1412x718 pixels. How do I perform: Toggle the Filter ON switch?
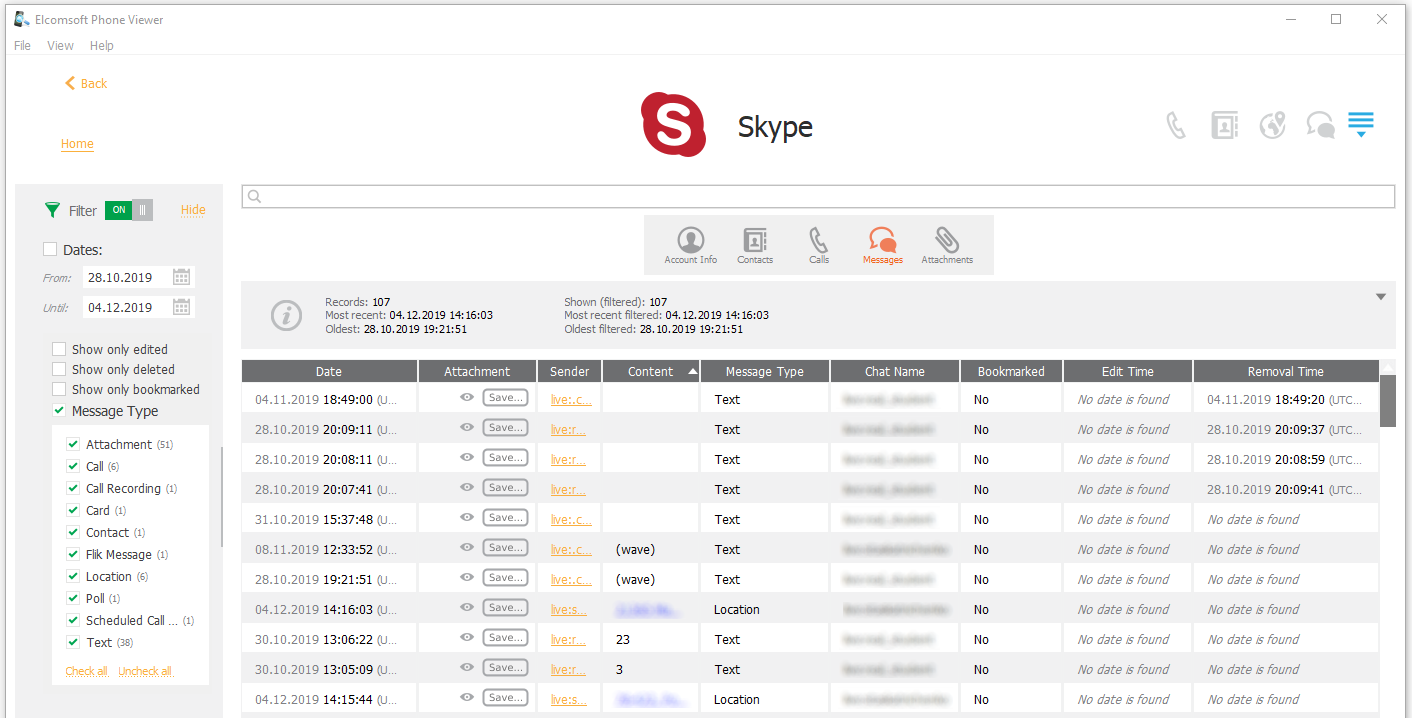129,210
